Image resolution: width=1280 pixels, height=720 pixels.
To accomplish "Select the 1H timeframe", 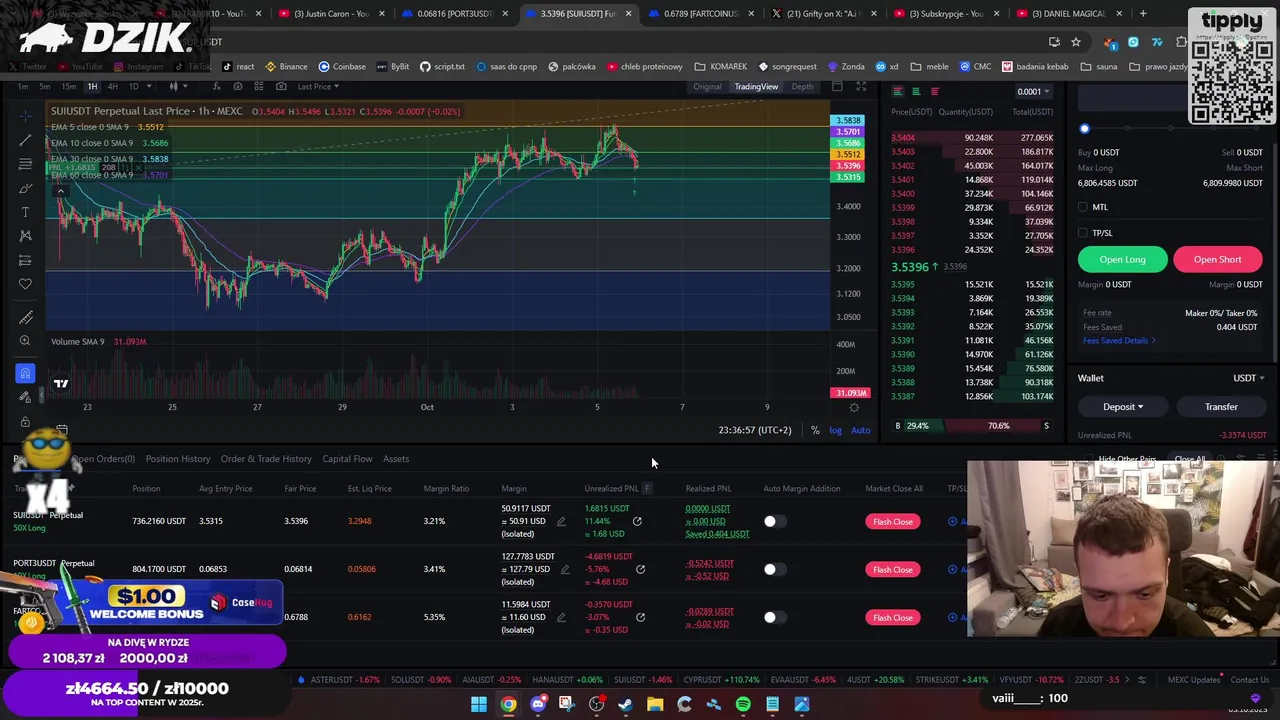I will point(92,87).
